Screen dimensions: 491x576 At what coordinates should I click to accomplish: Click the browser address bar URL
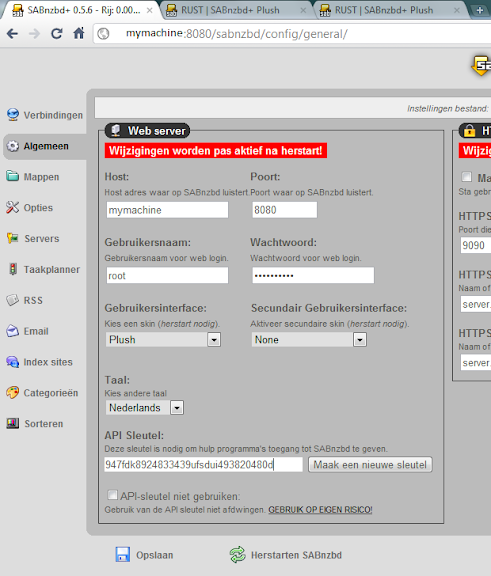237,34
